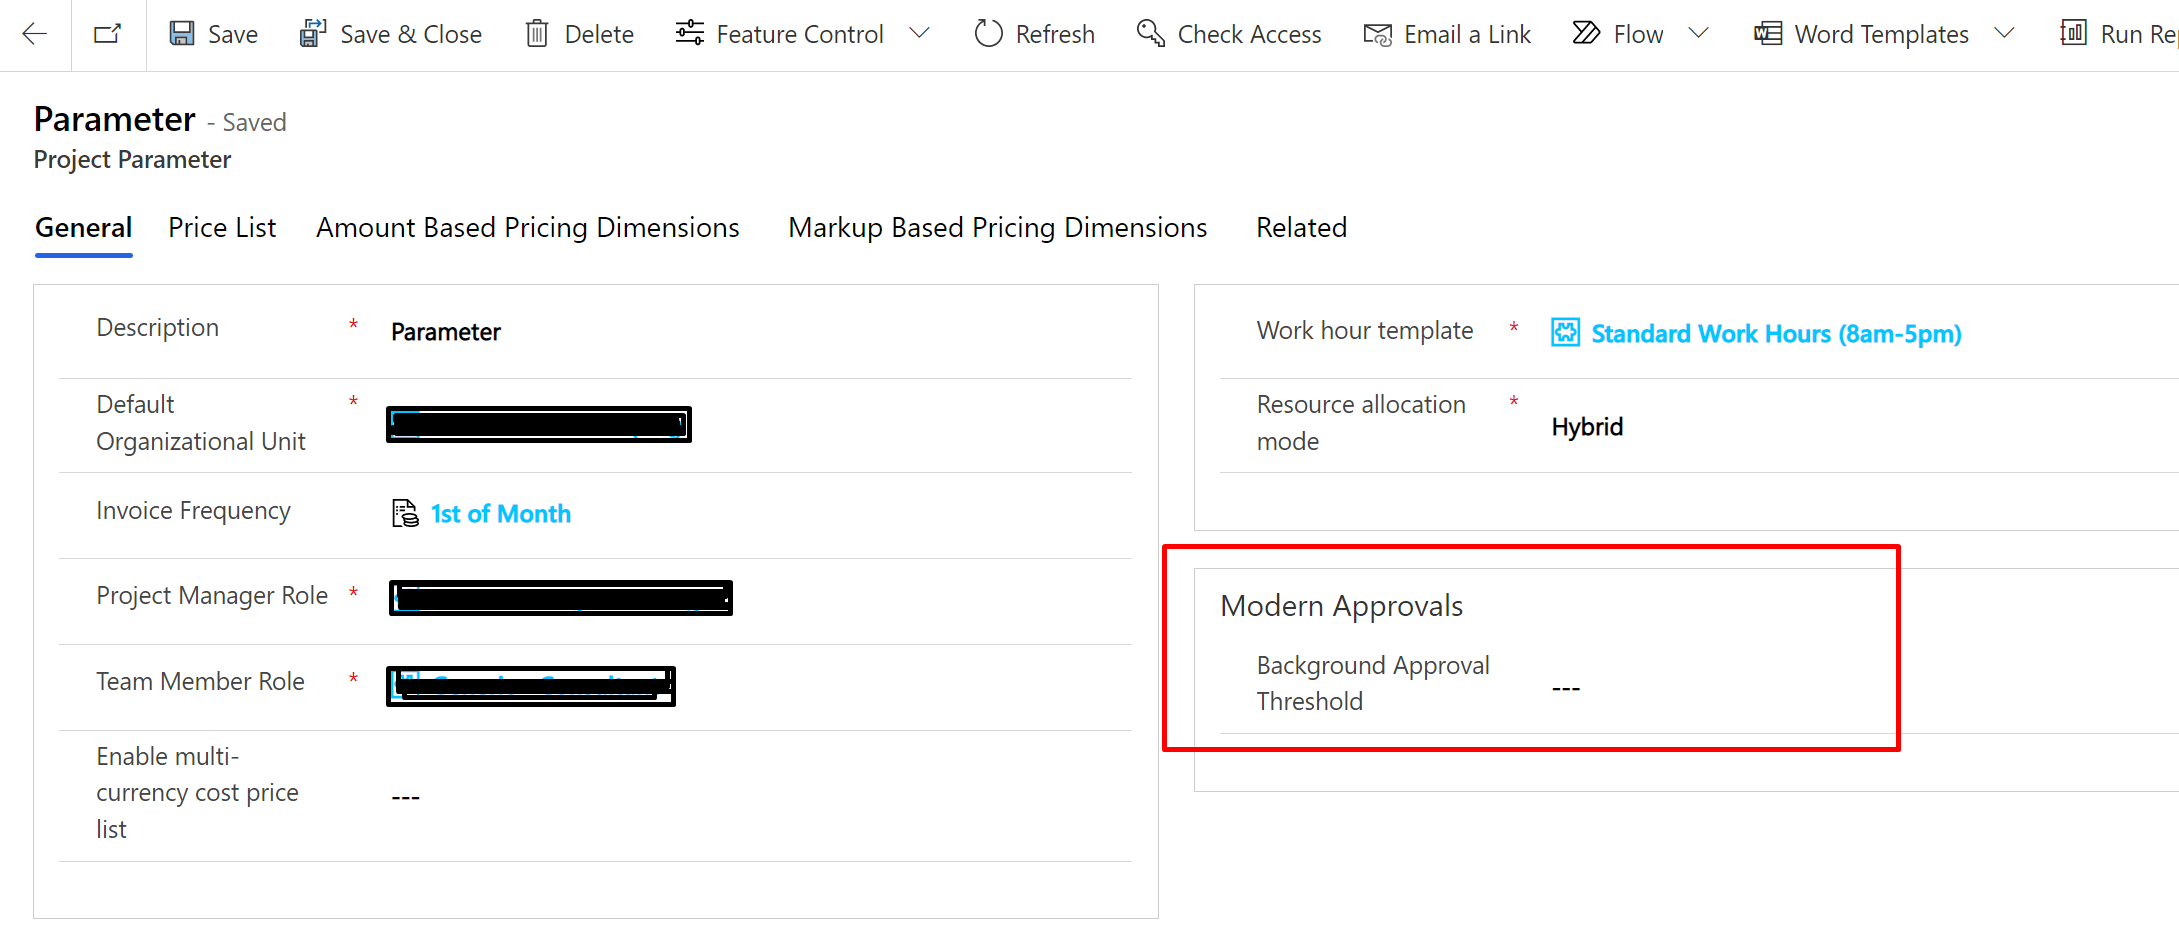Click the Check Access button label
This screenshot has width=2179, height=952.
point(1249,35)
